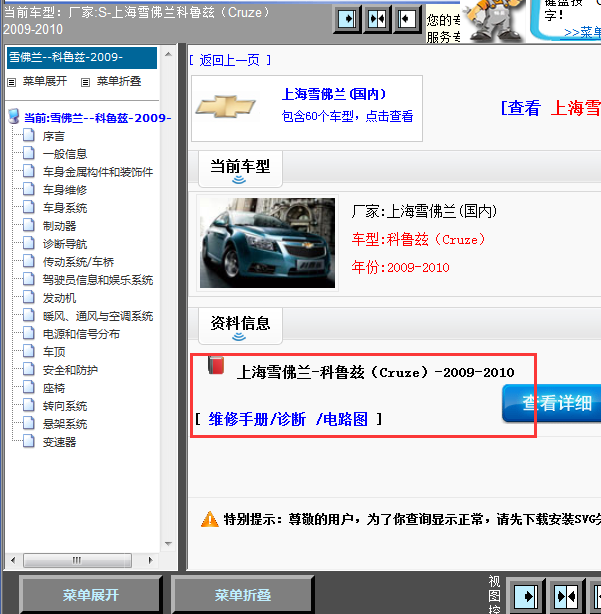601x614 pixels.
Task: Click the 返回上一页 link
Action: click(x=229, y=60)
